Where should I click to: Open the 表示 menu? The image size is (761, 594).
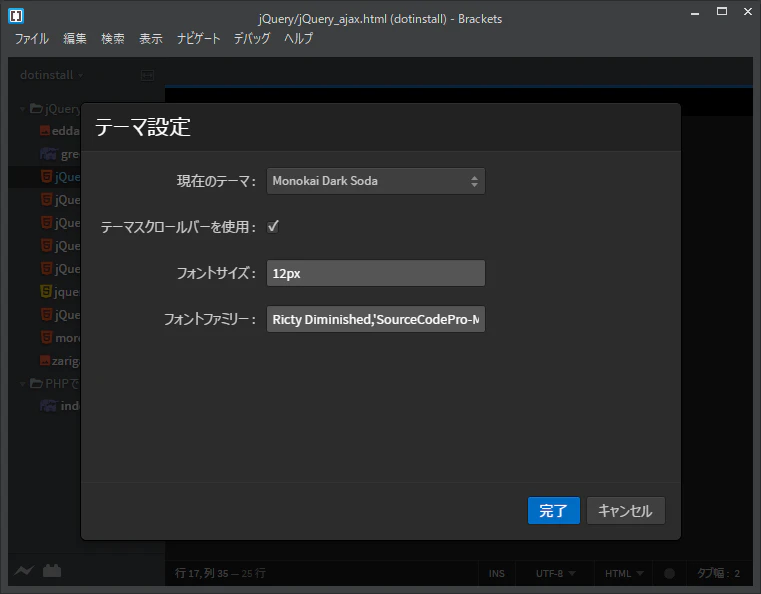(150, 38)
